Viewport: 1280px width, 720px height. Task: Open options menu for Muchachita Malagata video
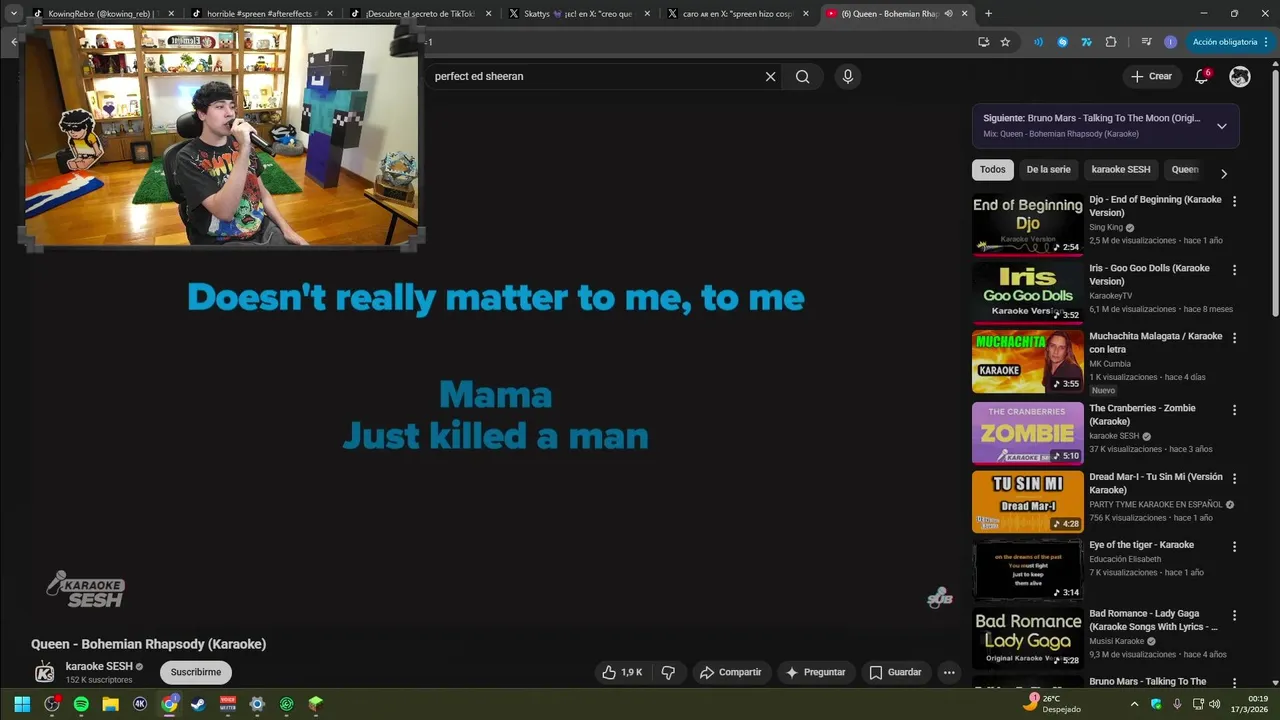1234,338
